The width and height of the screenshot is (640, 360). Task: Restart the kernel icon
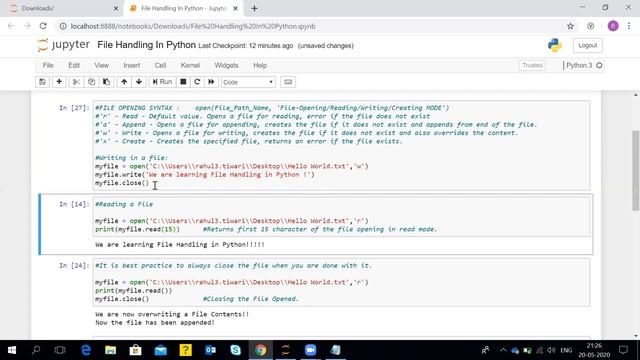click(x=197, y=82)
